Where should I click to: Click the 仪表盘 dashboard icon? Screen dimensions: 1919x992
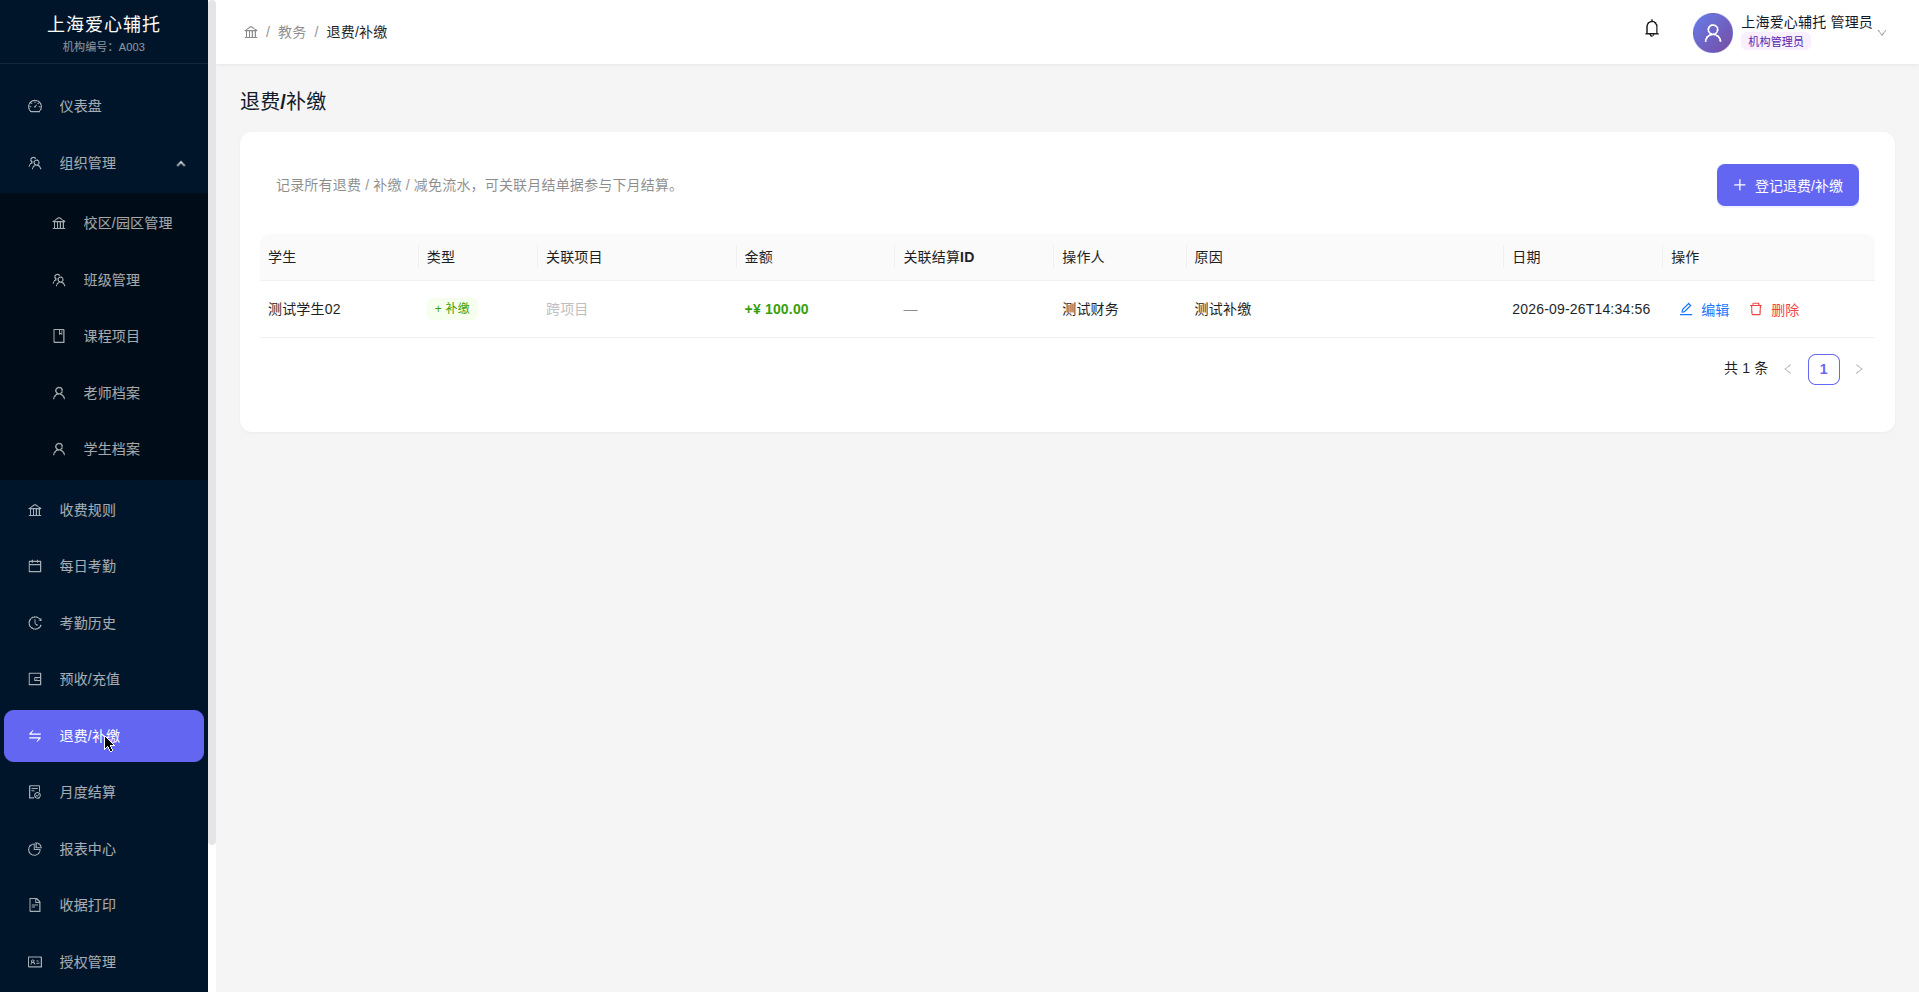pyautogui.click(x=35, y=106)
